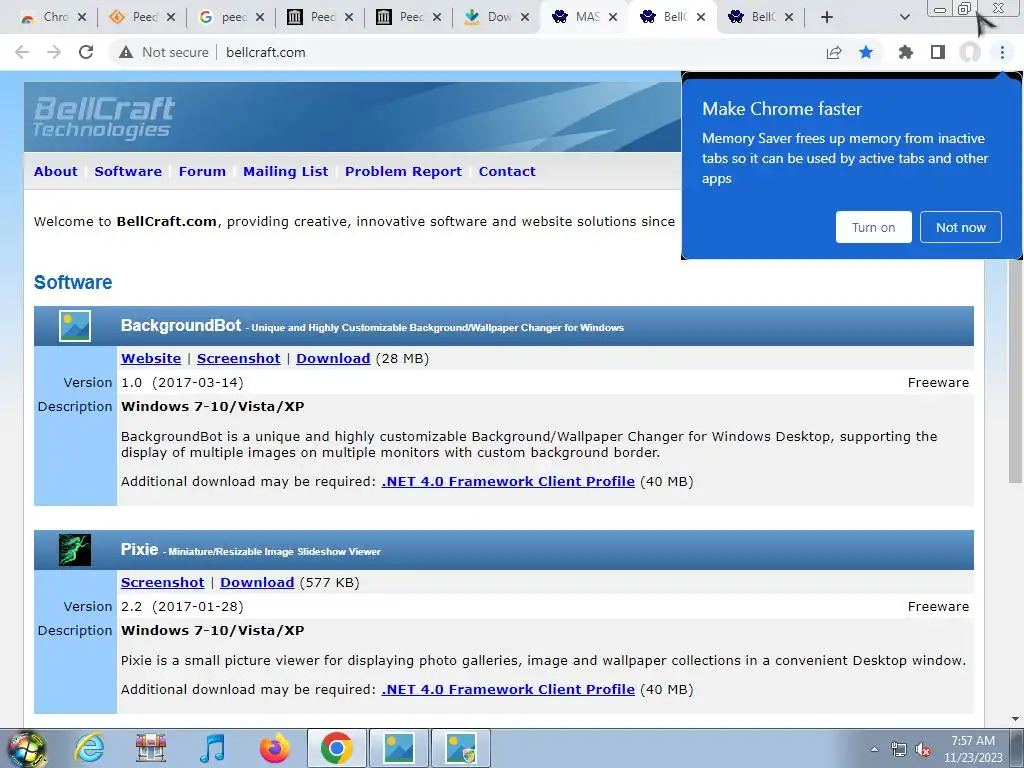1024x768 pixels.
Task: Click the scrollbar down arrow
Action: [x=1016, y=719]
